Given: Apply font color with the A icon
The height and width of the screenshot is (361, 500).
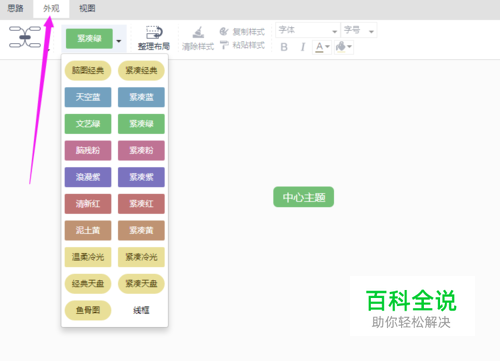Looking at the screenshot, I should pyautogui.click(x=319, y=47).
